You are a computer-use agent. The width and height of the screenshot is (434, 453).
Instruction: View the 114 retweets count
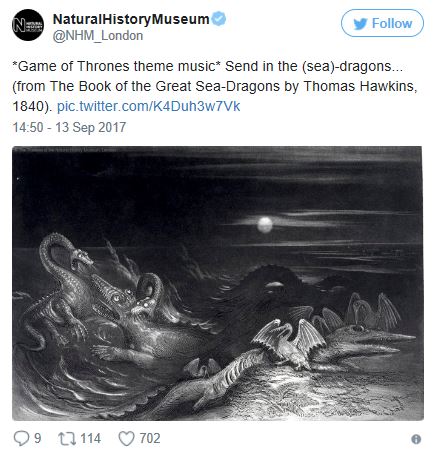coord(90,438)
